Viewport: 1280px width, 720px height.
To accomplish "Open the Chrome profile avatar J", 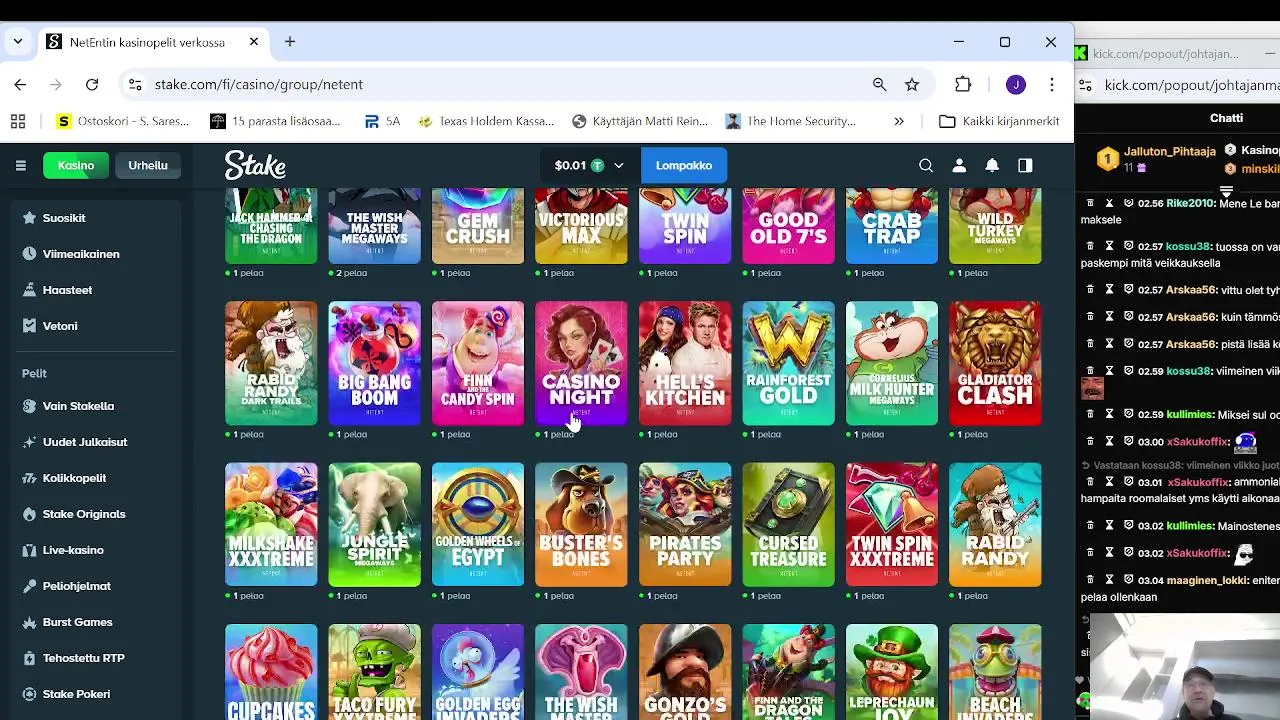I will tap(1016, 85).
